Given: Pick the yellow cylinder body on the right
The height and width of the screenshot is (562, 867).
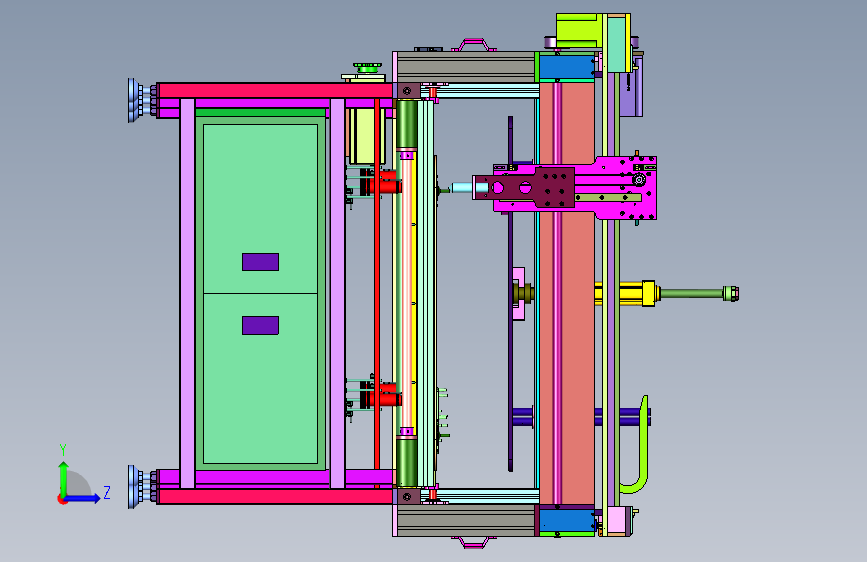Looking at the screenshot, I should (x=625, y=293).
